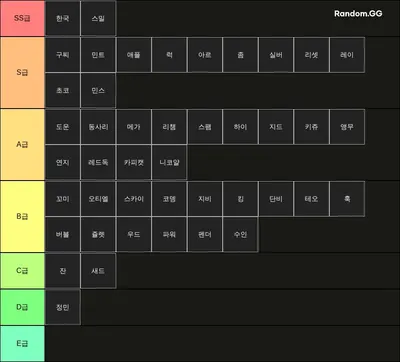Select the 오티엘 tile
Screen dimensions: 400x362
(98, 199)
